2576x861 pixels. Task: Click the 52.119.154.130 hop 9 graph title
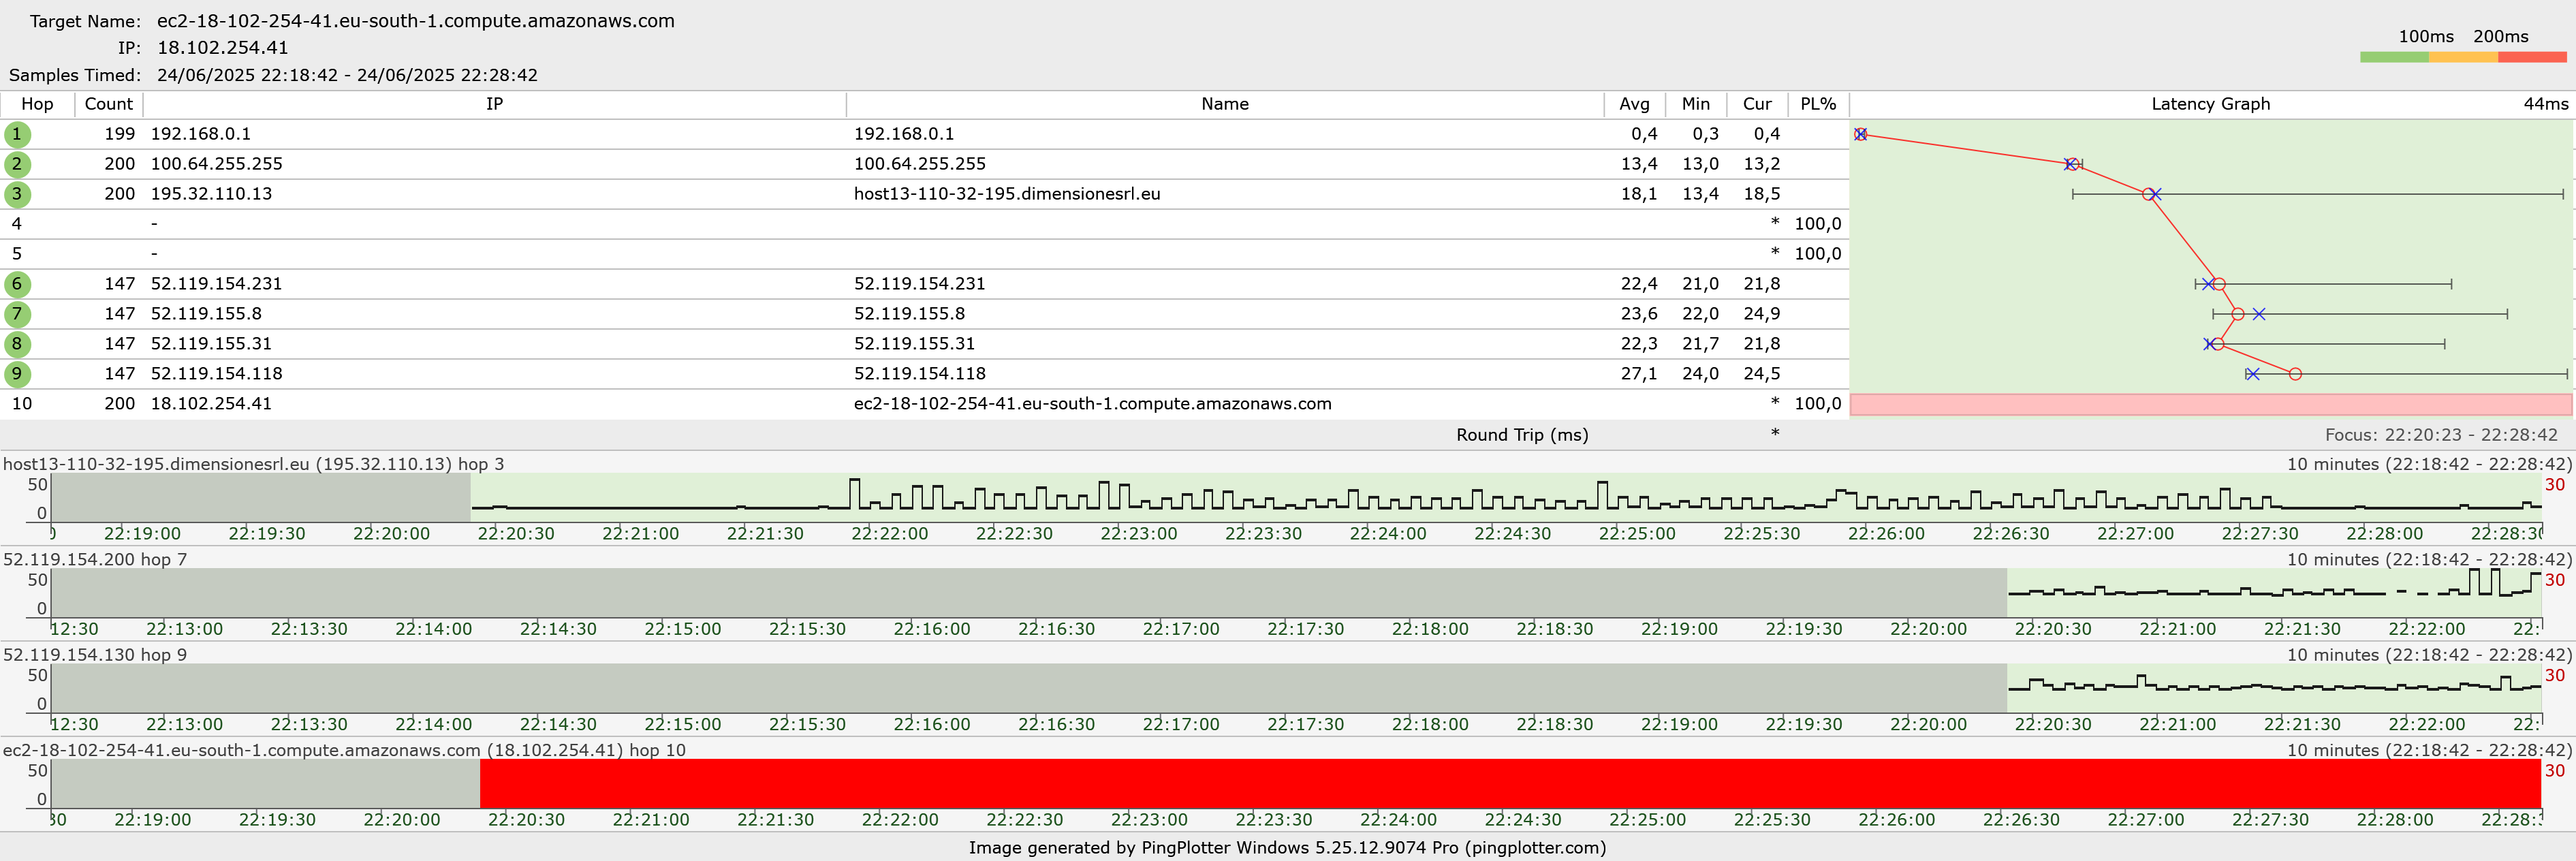(95, 655)
